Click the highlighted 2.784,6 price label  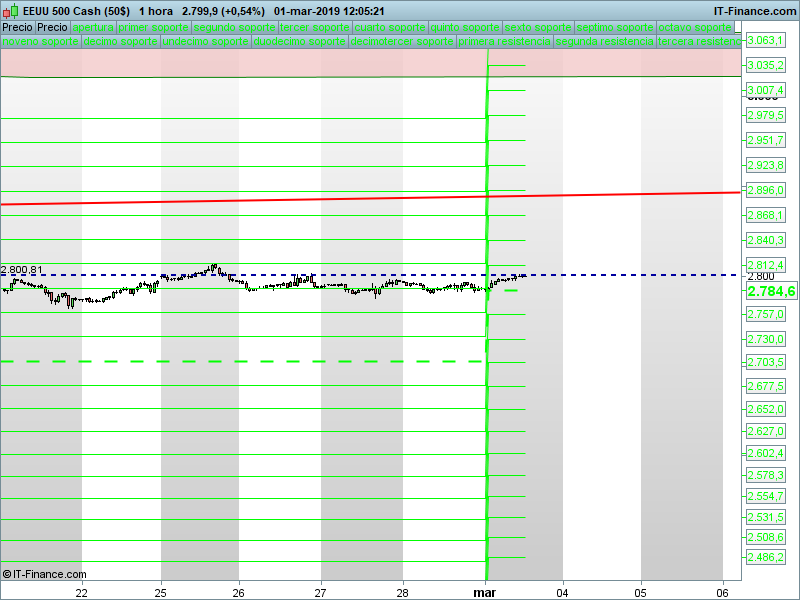point(771,291)
